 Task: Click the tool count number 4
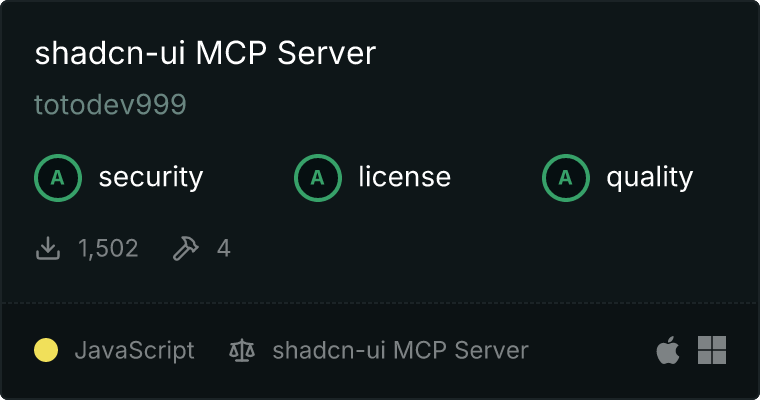223,248
